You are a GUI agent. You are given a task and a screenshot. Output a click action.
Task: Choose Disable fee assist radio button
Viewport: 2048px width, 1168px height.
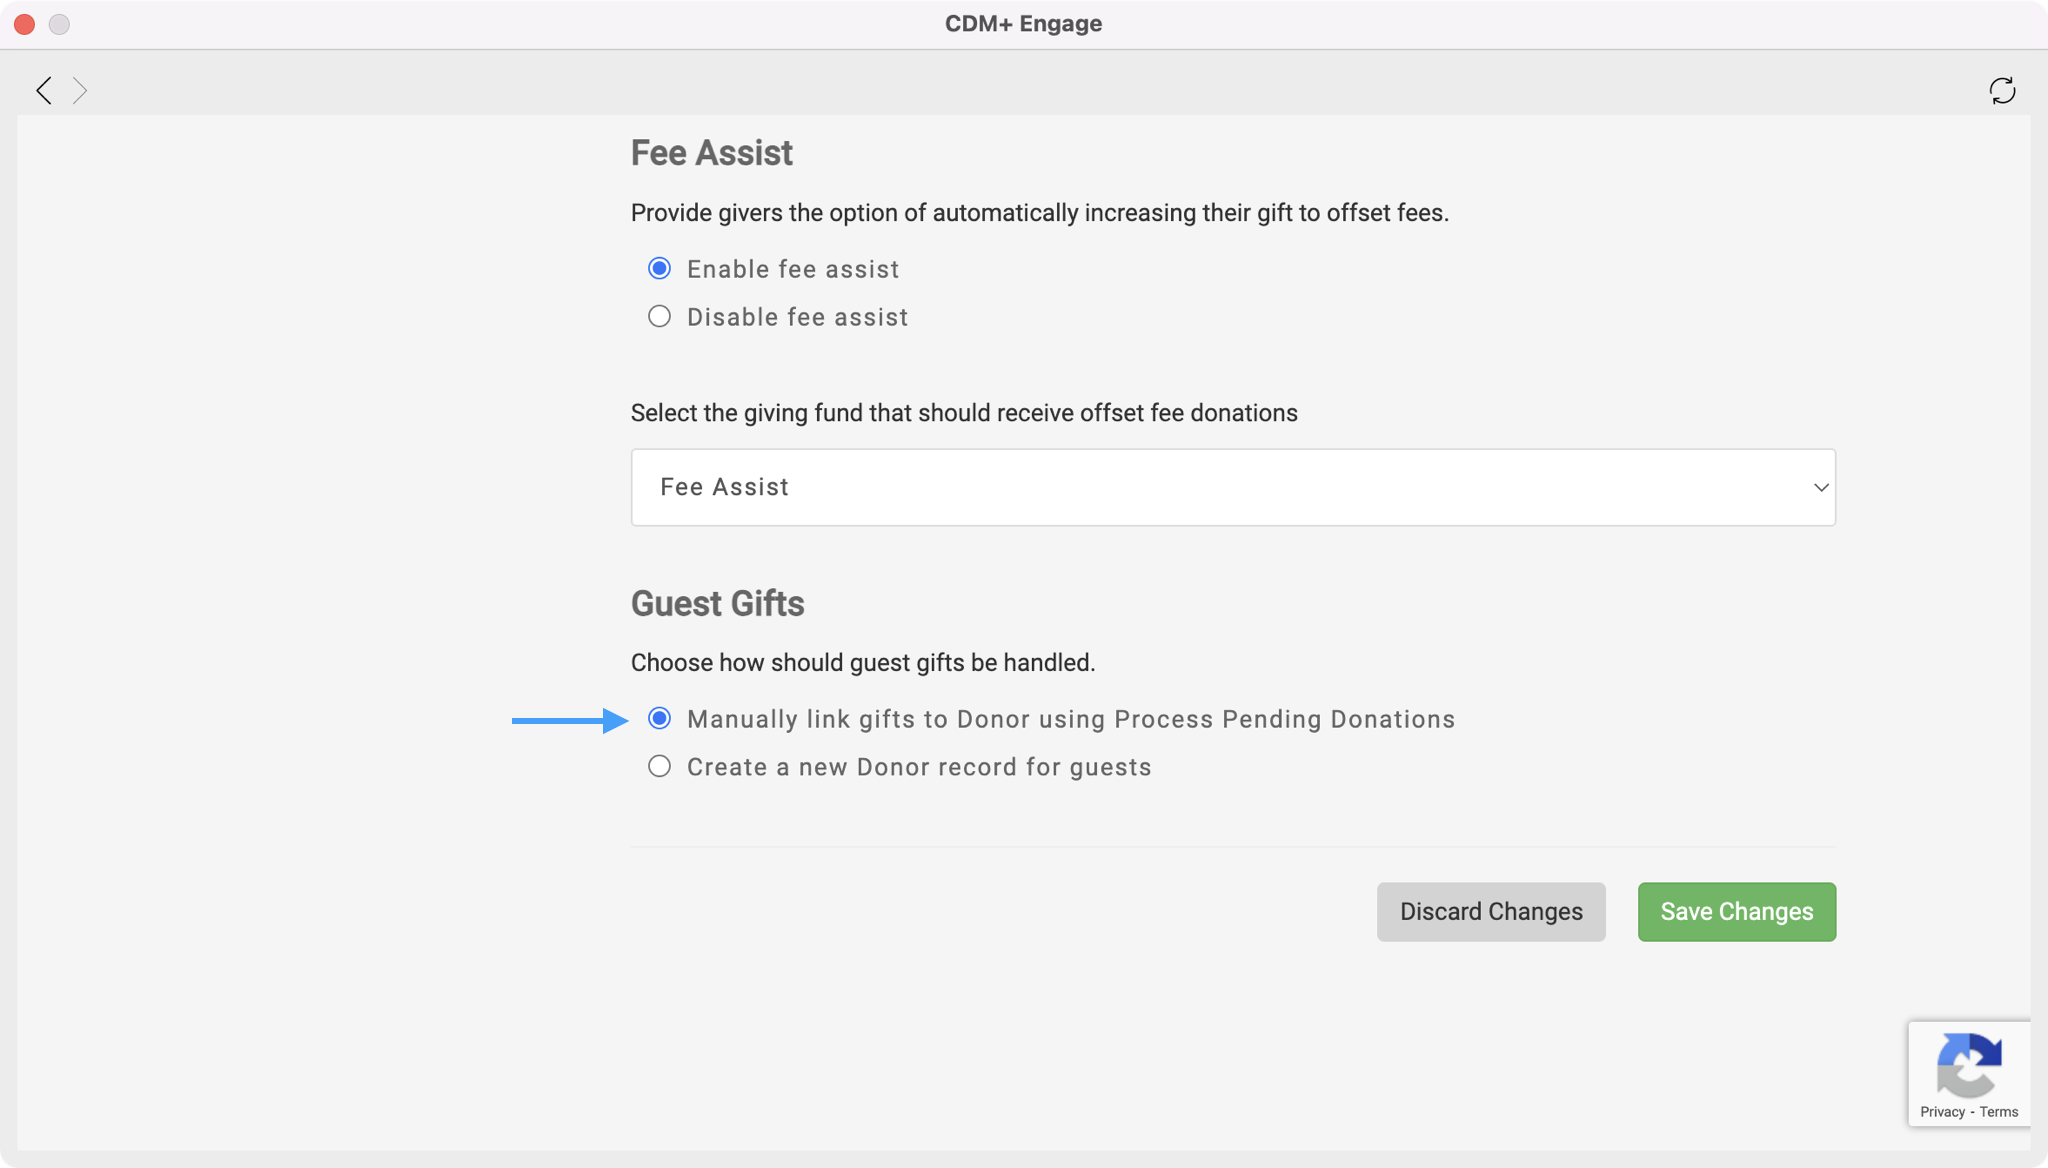click(x=659, y=317)
